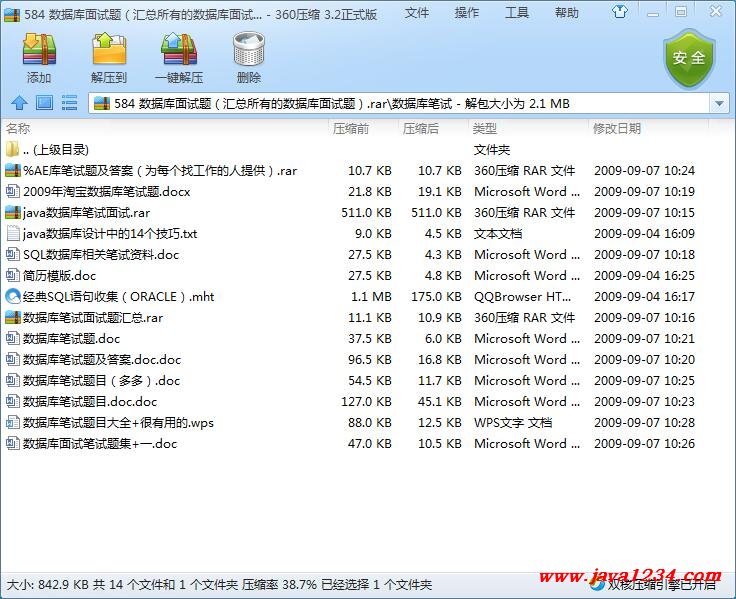Select file name 数据库笔试面试题汇总.rar

point(93,317)
